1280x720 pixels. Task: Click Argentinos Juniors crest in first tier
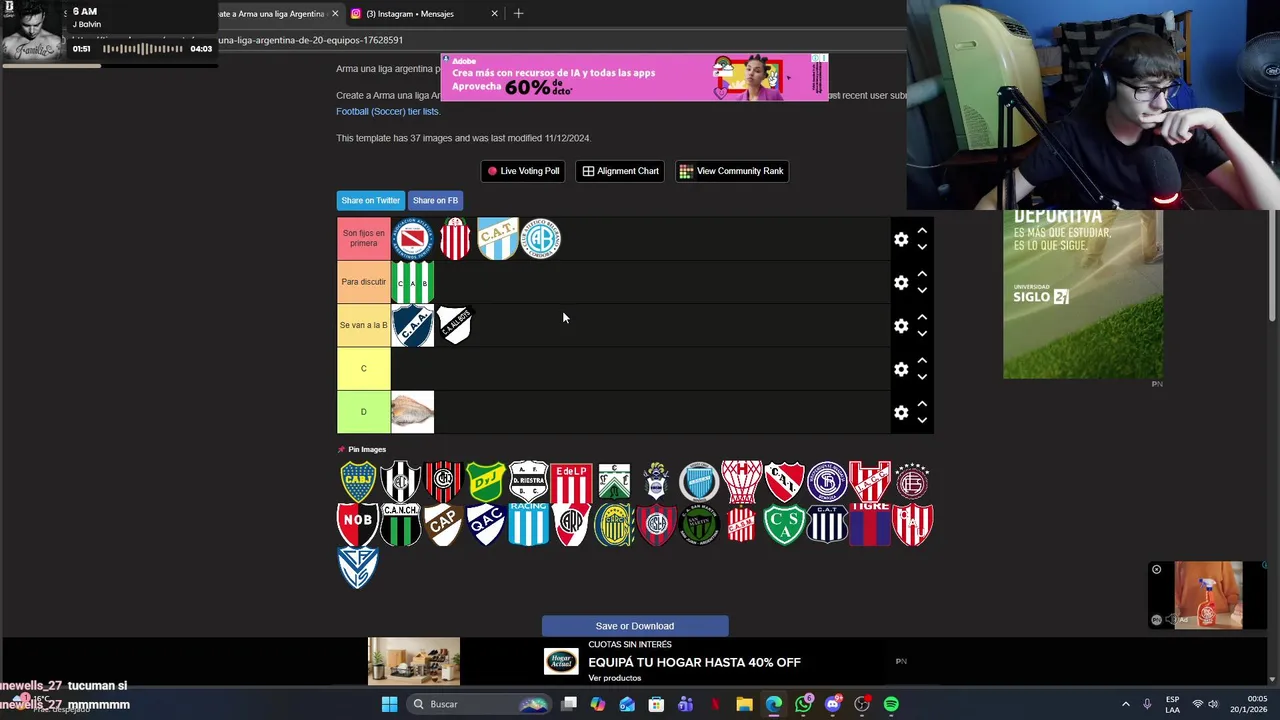click(x=412, y=239)
